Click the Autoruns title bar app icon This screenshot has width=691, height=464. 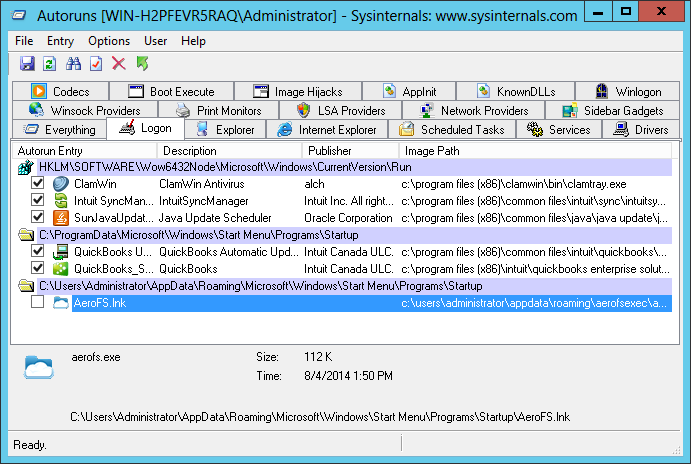click(x=19, y=15)
